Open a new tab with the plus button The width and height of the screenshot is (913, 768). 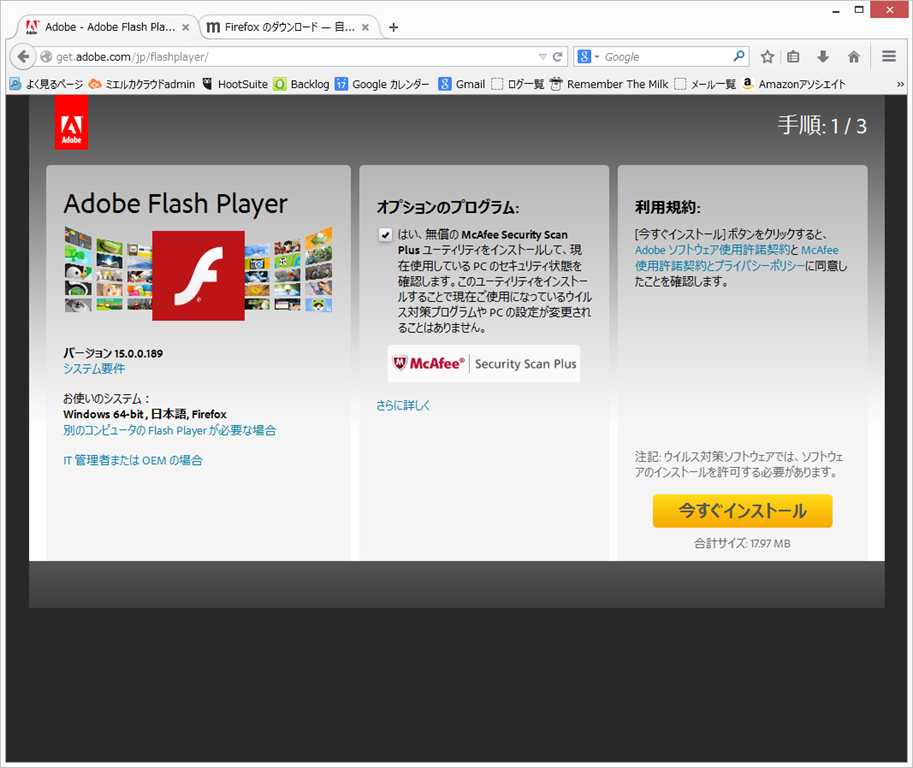394,27
